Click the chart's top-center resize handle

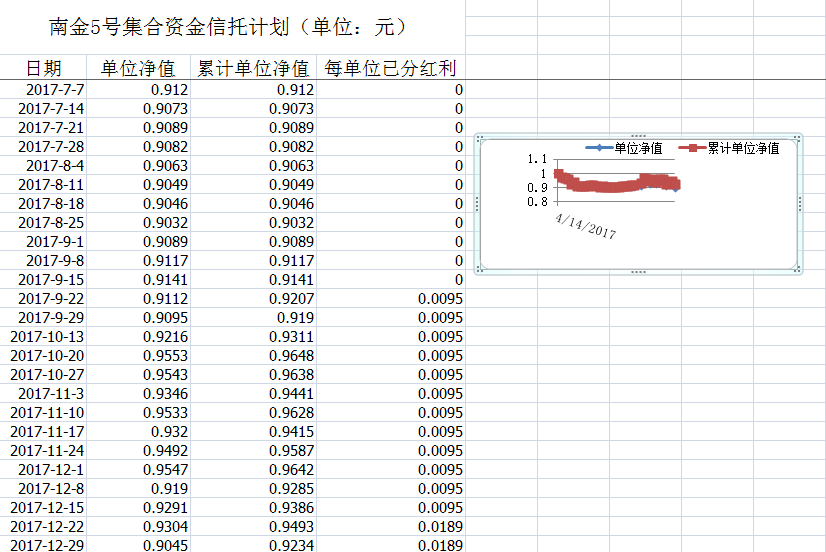[x=638, y=136]
